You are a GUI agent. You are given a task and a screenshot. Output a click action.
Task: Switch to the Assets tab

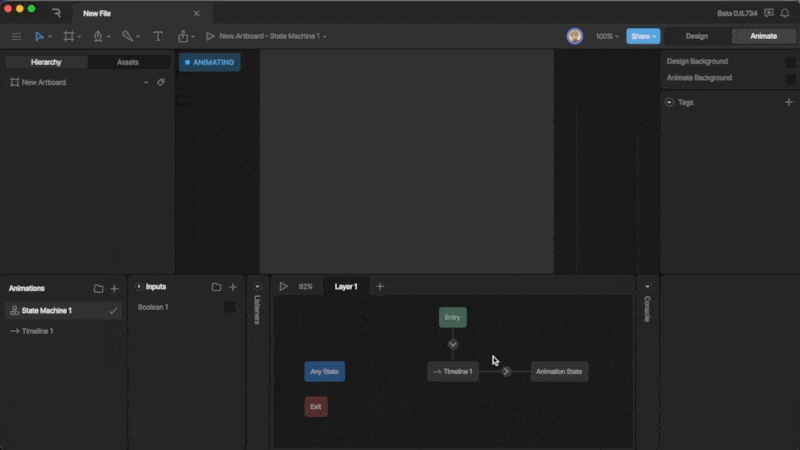[x=128, y=62]
